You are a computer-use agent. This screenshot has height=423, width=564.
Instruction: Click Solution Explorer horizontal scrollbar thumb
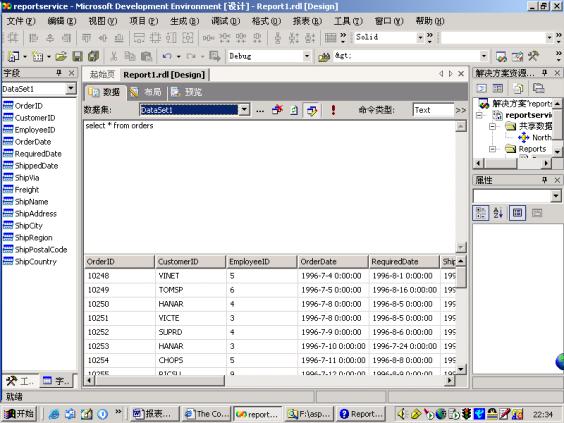click(x=501, y=164)
